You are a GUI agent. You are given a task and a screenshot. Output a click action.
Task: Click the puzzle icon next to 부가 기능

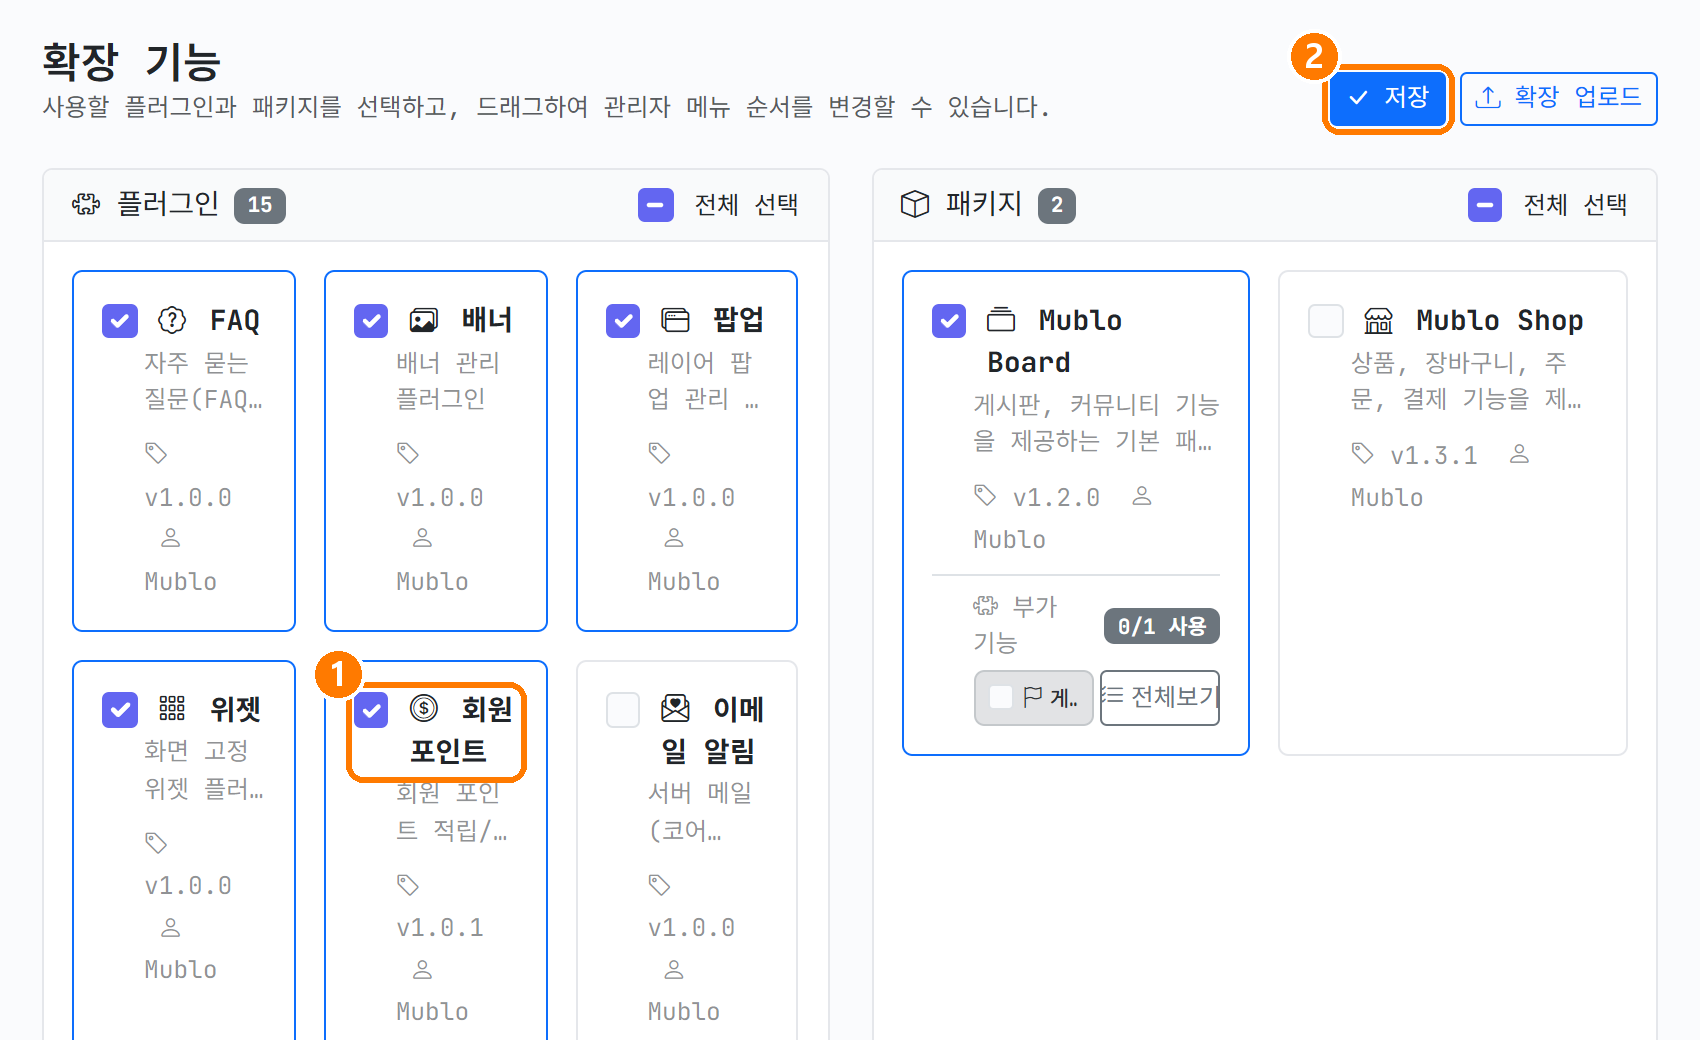coord(986,605)
